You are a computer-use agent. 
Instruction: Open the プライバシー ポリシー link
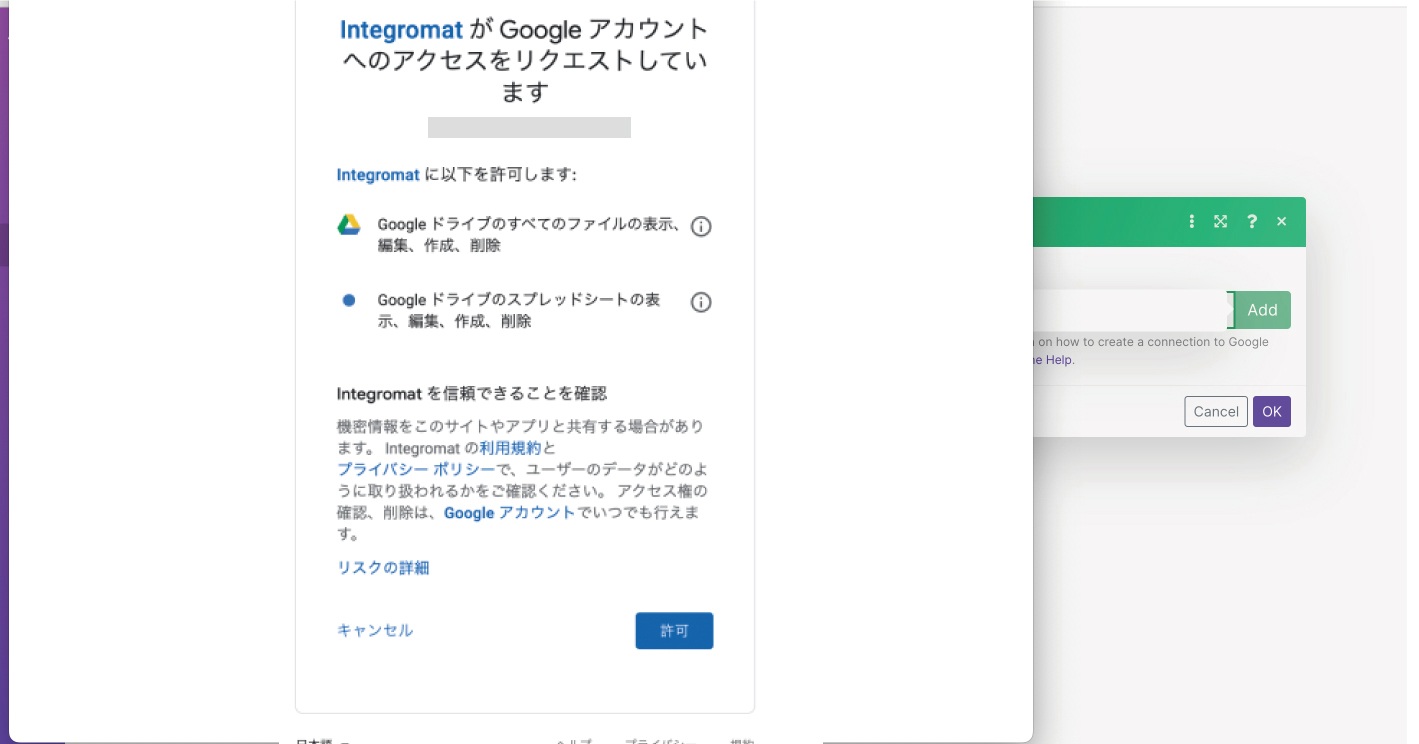click(x=416, y=469)
